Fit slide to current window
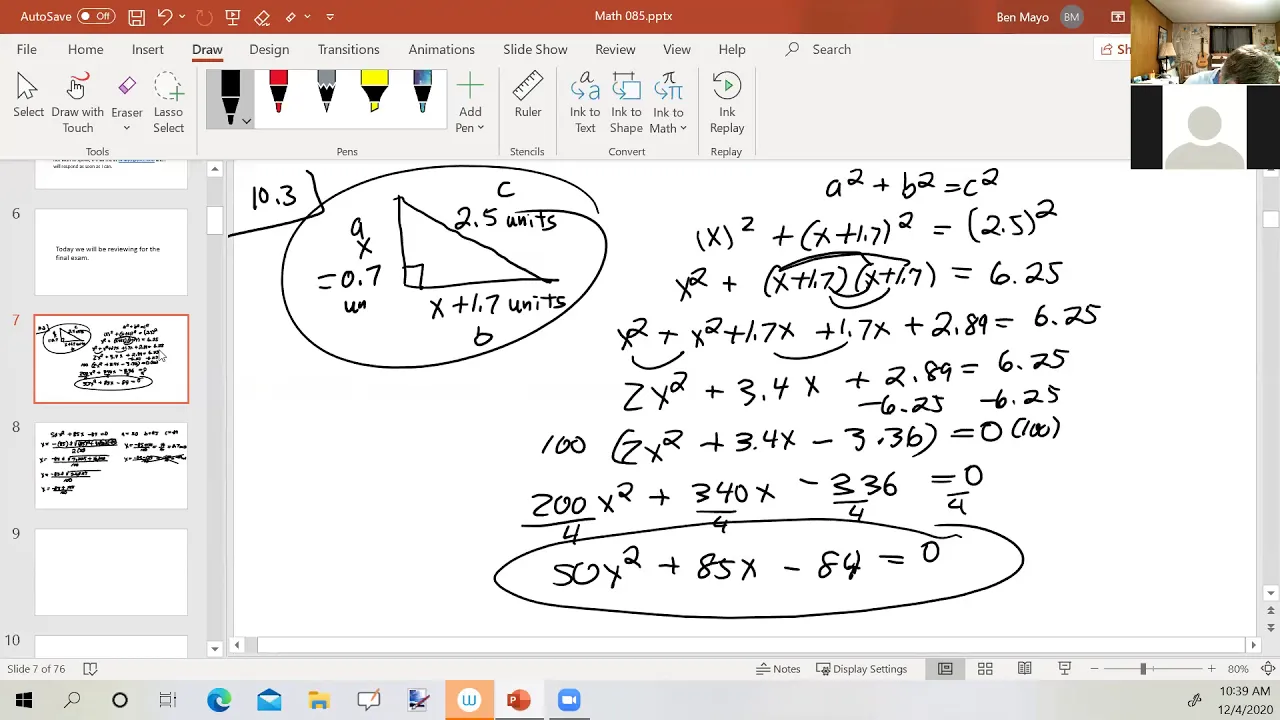Image resolution: width=1280 pixels, height=720 pixels. coord(1269,668)
